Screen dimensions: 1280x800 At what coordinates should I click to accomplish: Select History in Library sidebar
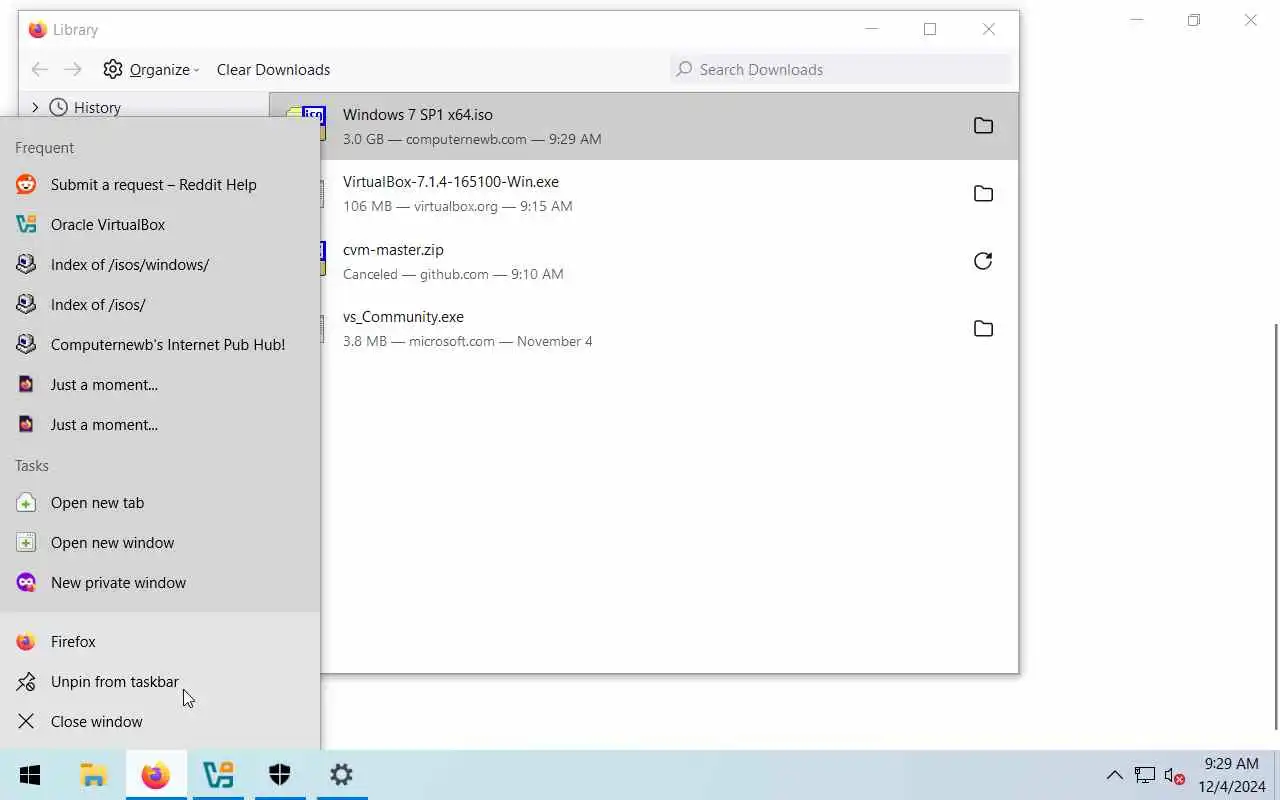[x=97, y=107]
